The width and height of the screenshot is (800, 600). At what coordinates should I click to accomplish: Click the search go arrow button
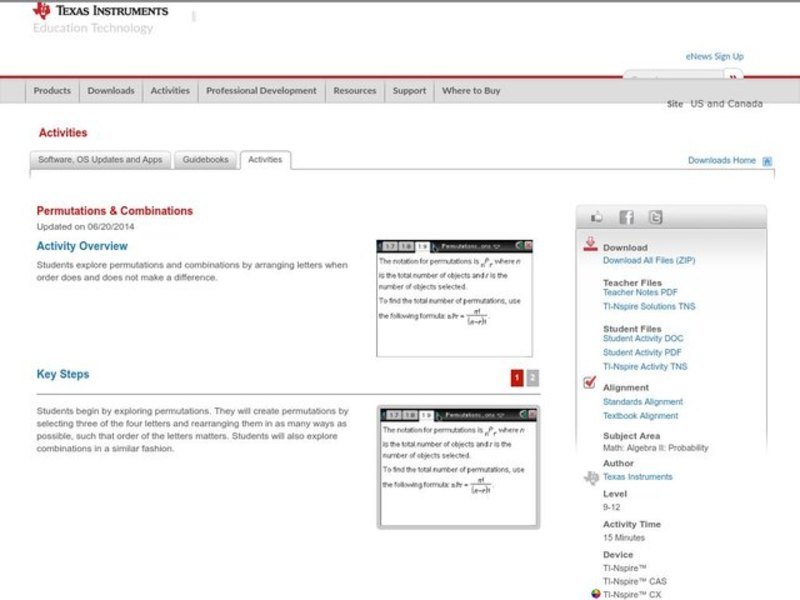[734, 75]
